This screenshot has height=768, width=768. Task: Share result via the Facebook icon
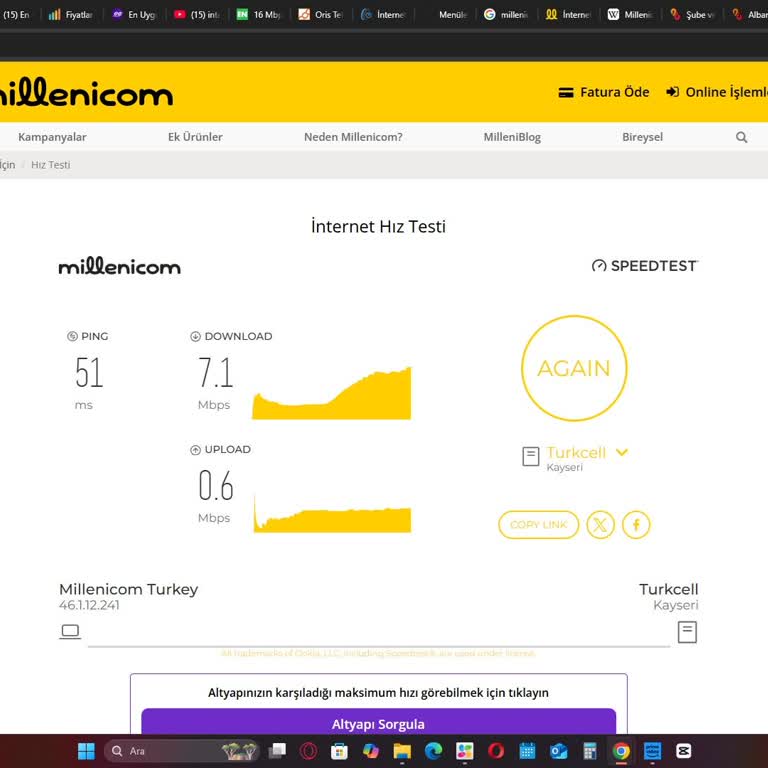636,525
